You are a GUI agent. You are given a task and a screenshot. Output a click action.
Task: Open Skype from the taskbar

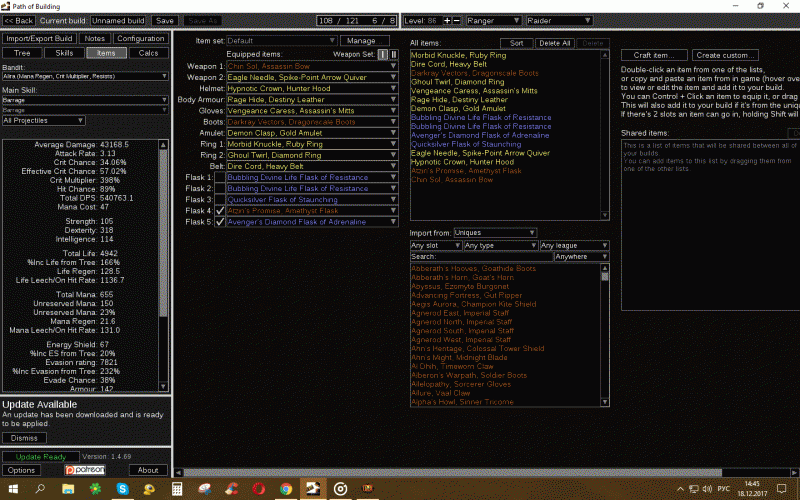[122, 489]
